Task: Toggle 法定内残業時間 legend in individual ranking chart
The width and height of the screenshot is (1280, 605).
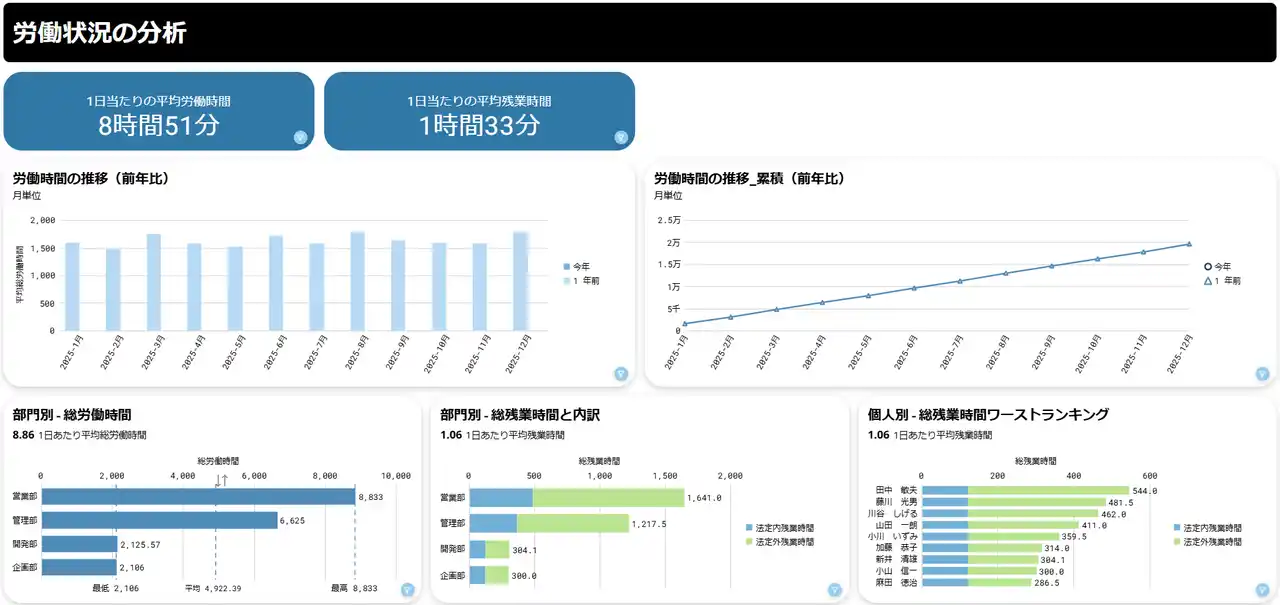Action: [1212, 527]
